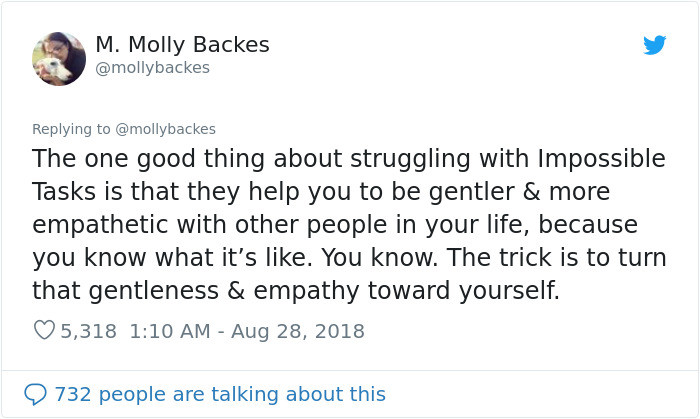This screenshot has width=700, height=419.
Task: Click the 5,318 likes count
Action: click(88, 332)
